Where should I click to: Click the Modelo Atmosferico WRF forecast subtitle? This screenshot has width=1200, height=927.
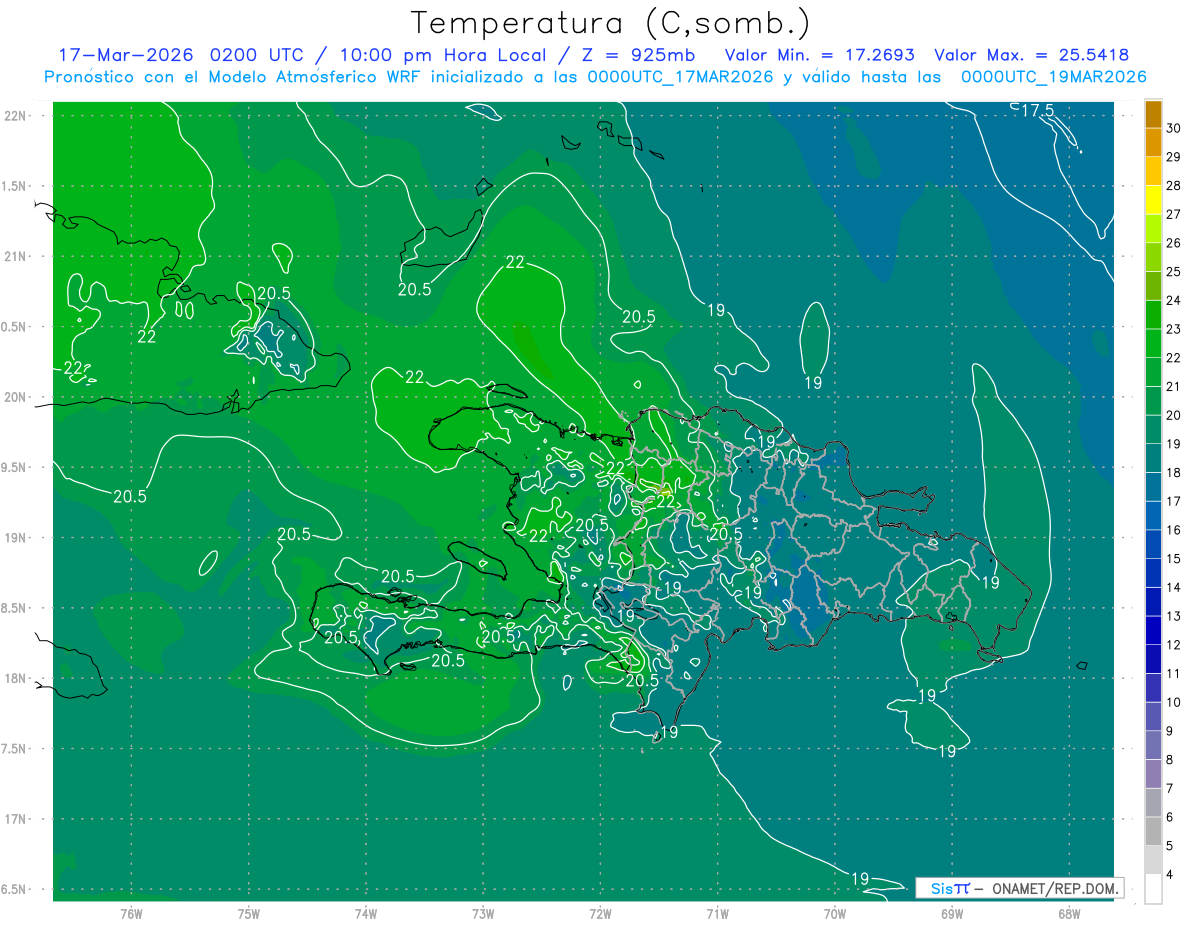[595, 77]
